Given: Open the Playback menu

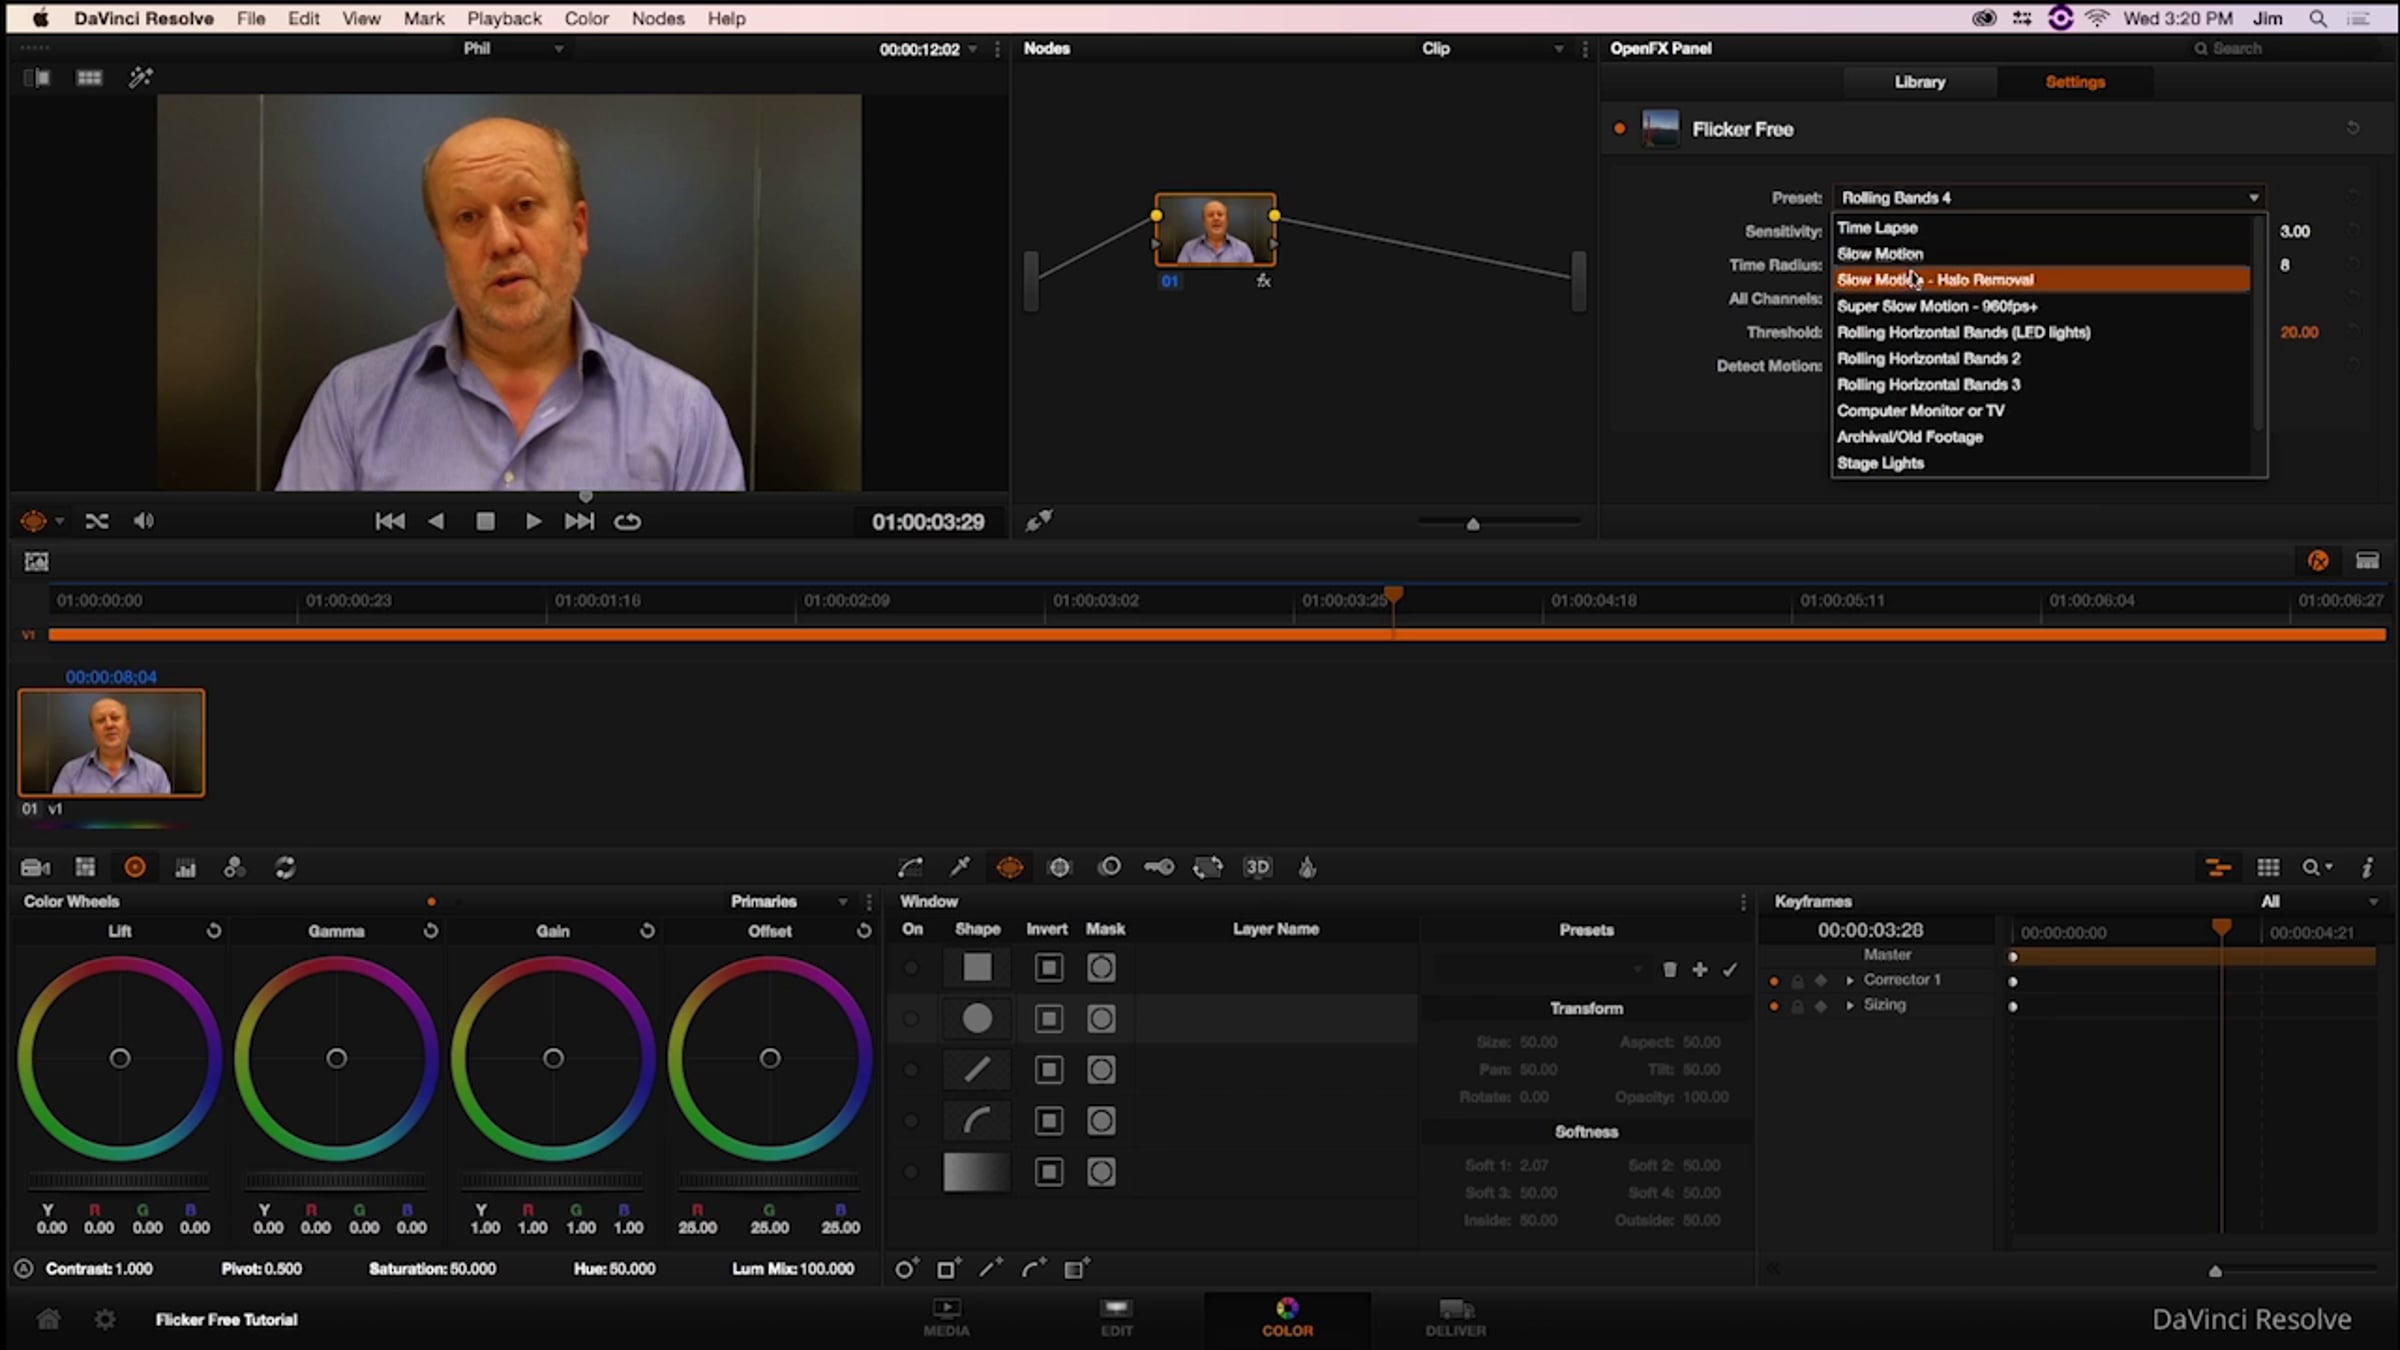Looking at the screenshot, I should pyautogui.click(x=504, y=18).
